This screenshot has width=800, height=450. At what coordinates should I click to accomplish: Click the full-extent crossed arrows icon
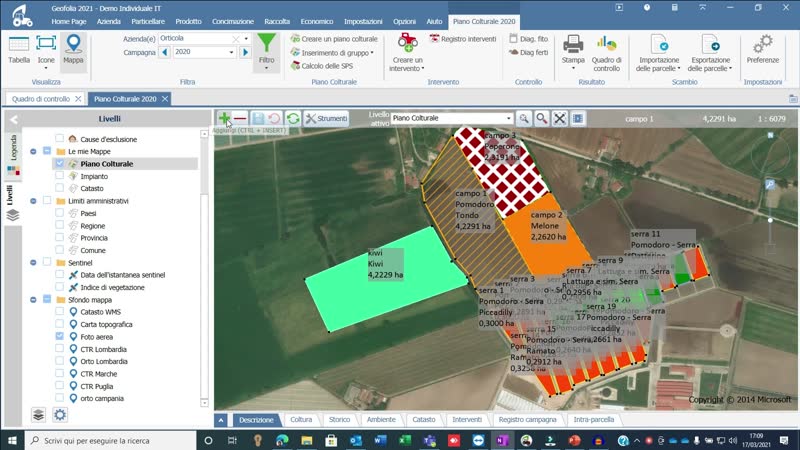point(560,118)
